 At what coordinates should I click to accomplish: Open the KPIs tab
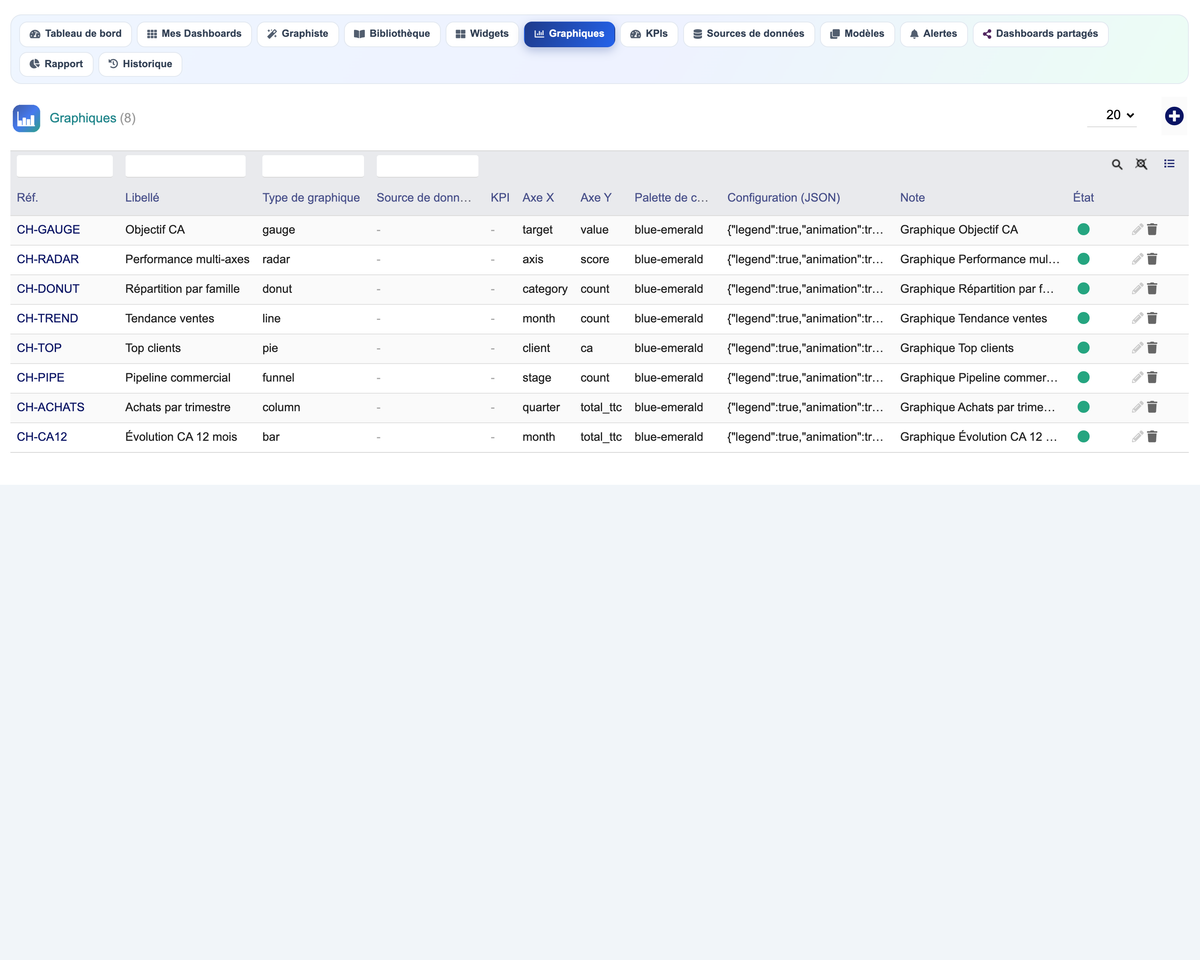coord(649,34)
